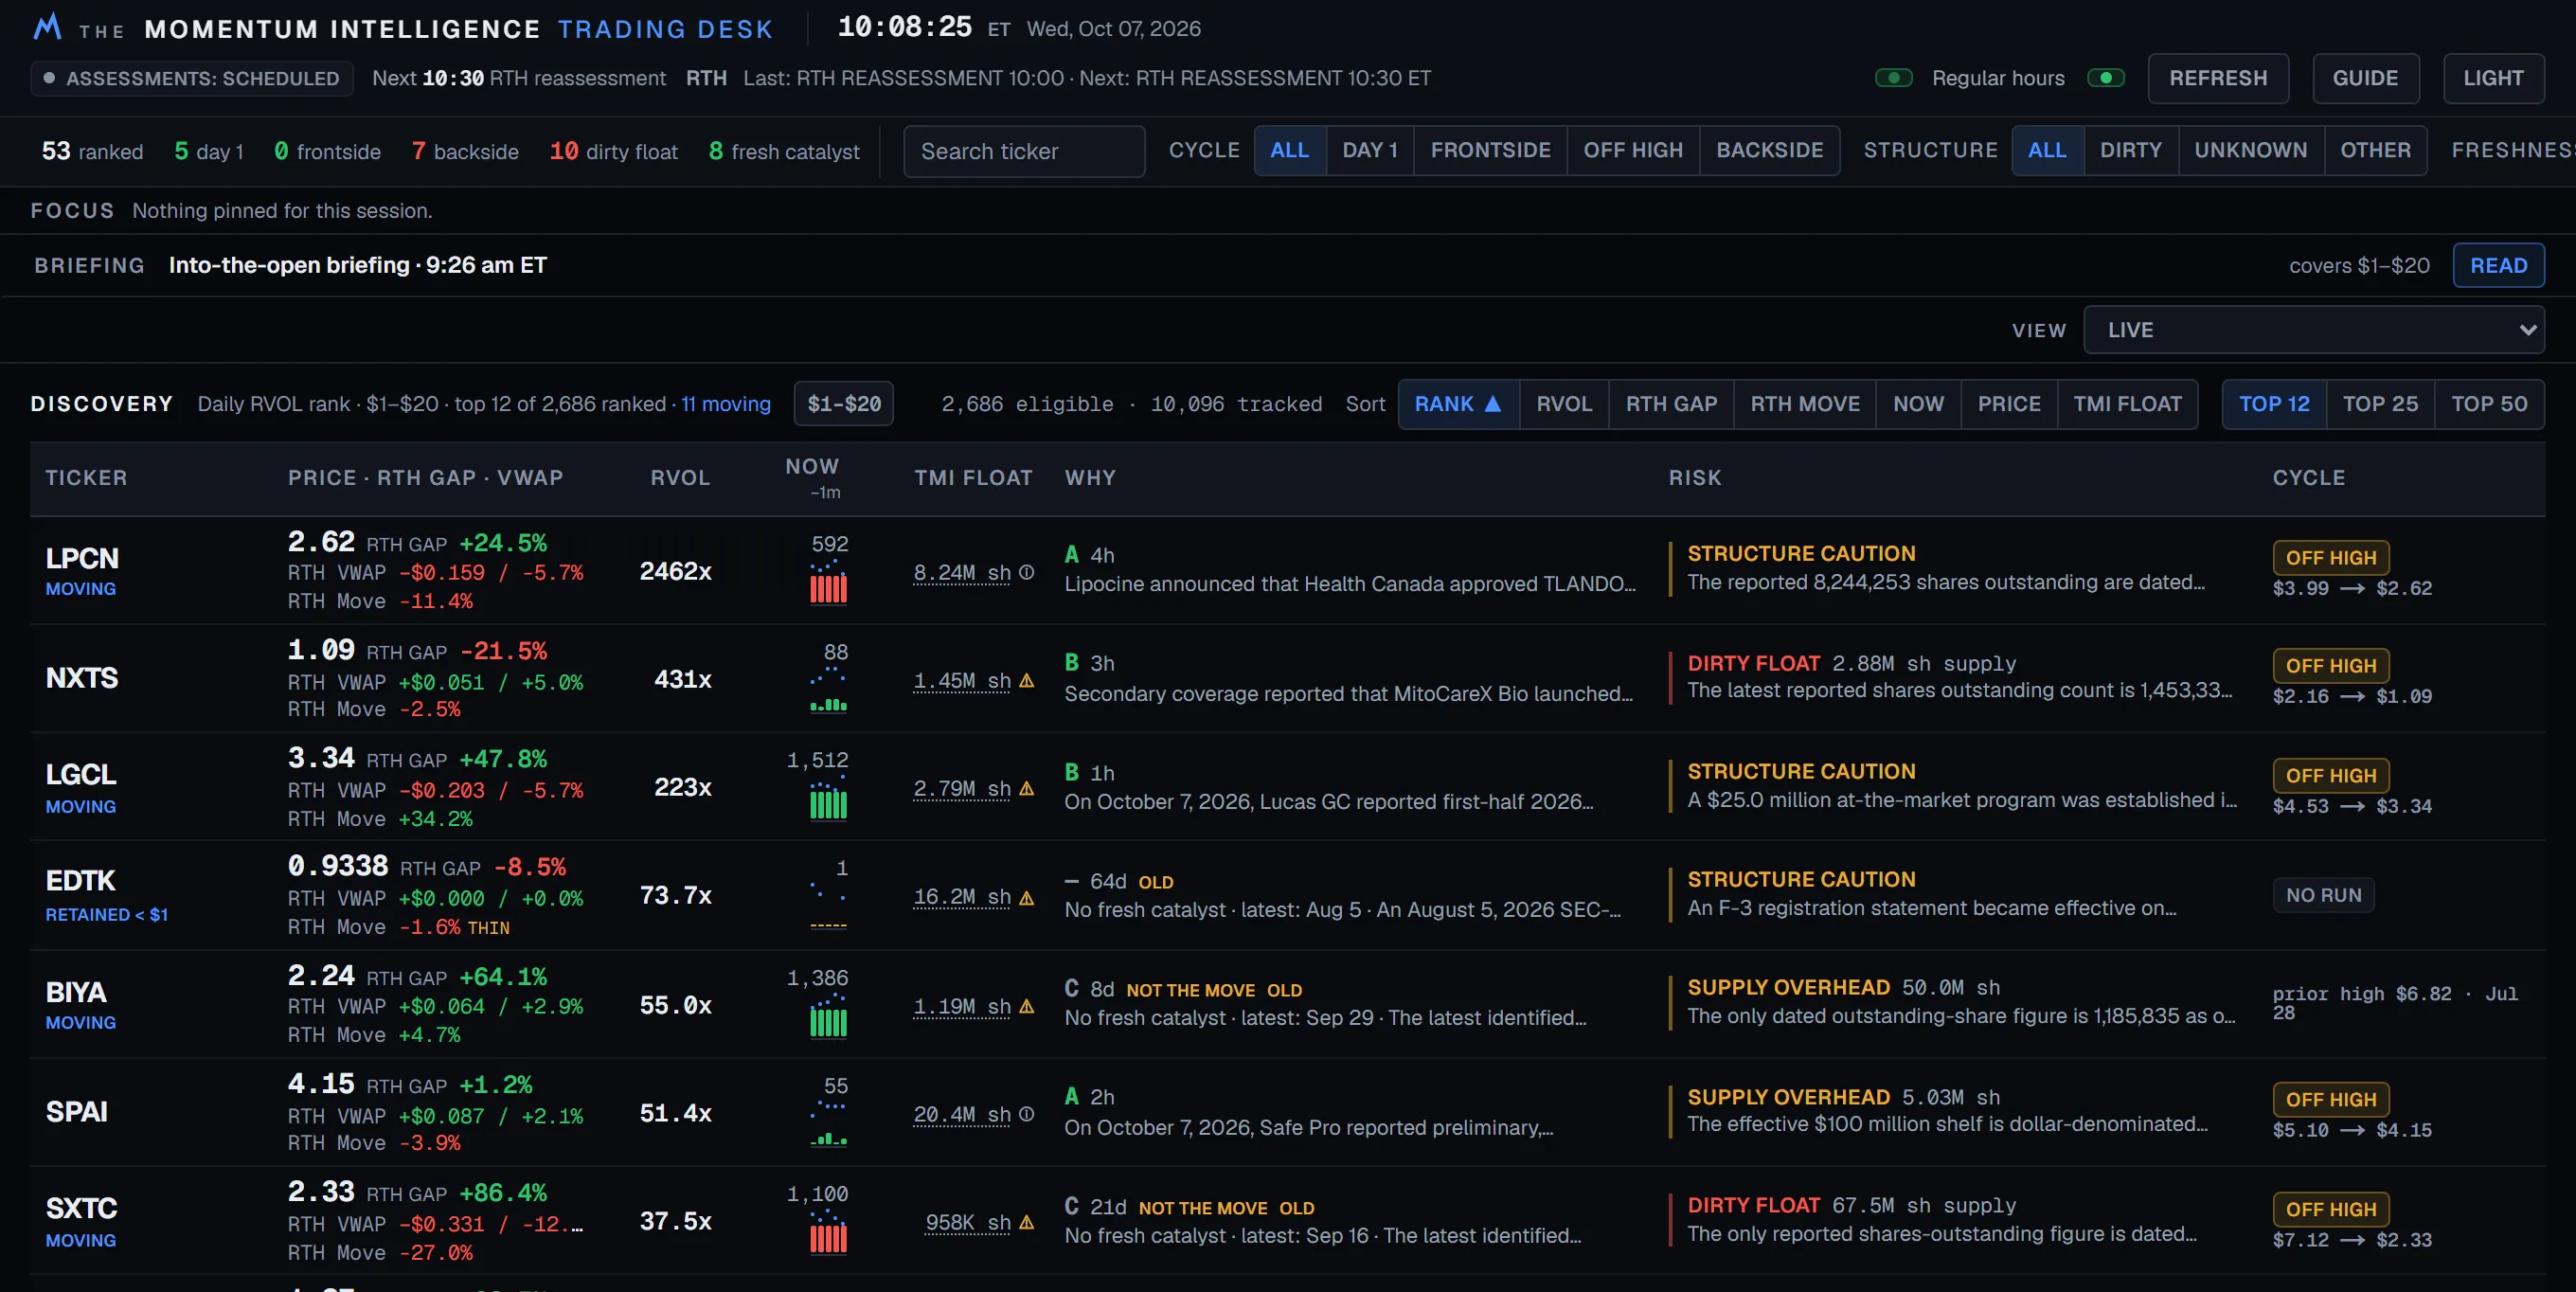2576x1292 pixels.
Task: Show TOP 25 results
Action: pyautogui.click(x=2380, y=404)
